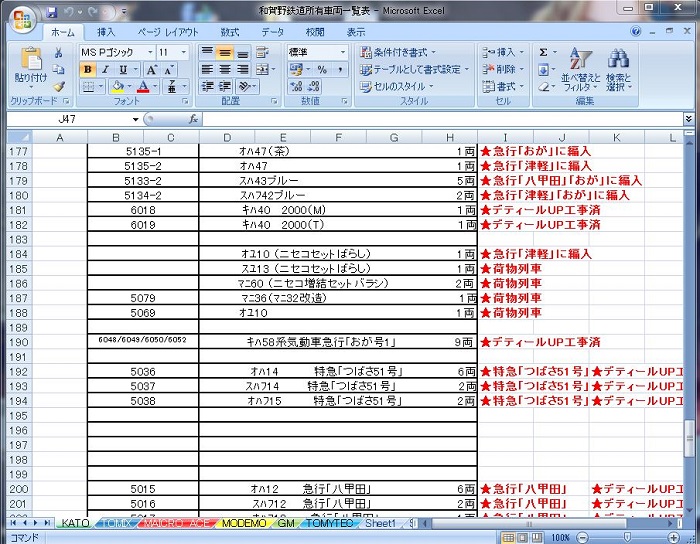Open 並べ替えとフィルタ sort and filter
This screenshot has height=544, width=700.
[x=581, y=70]
